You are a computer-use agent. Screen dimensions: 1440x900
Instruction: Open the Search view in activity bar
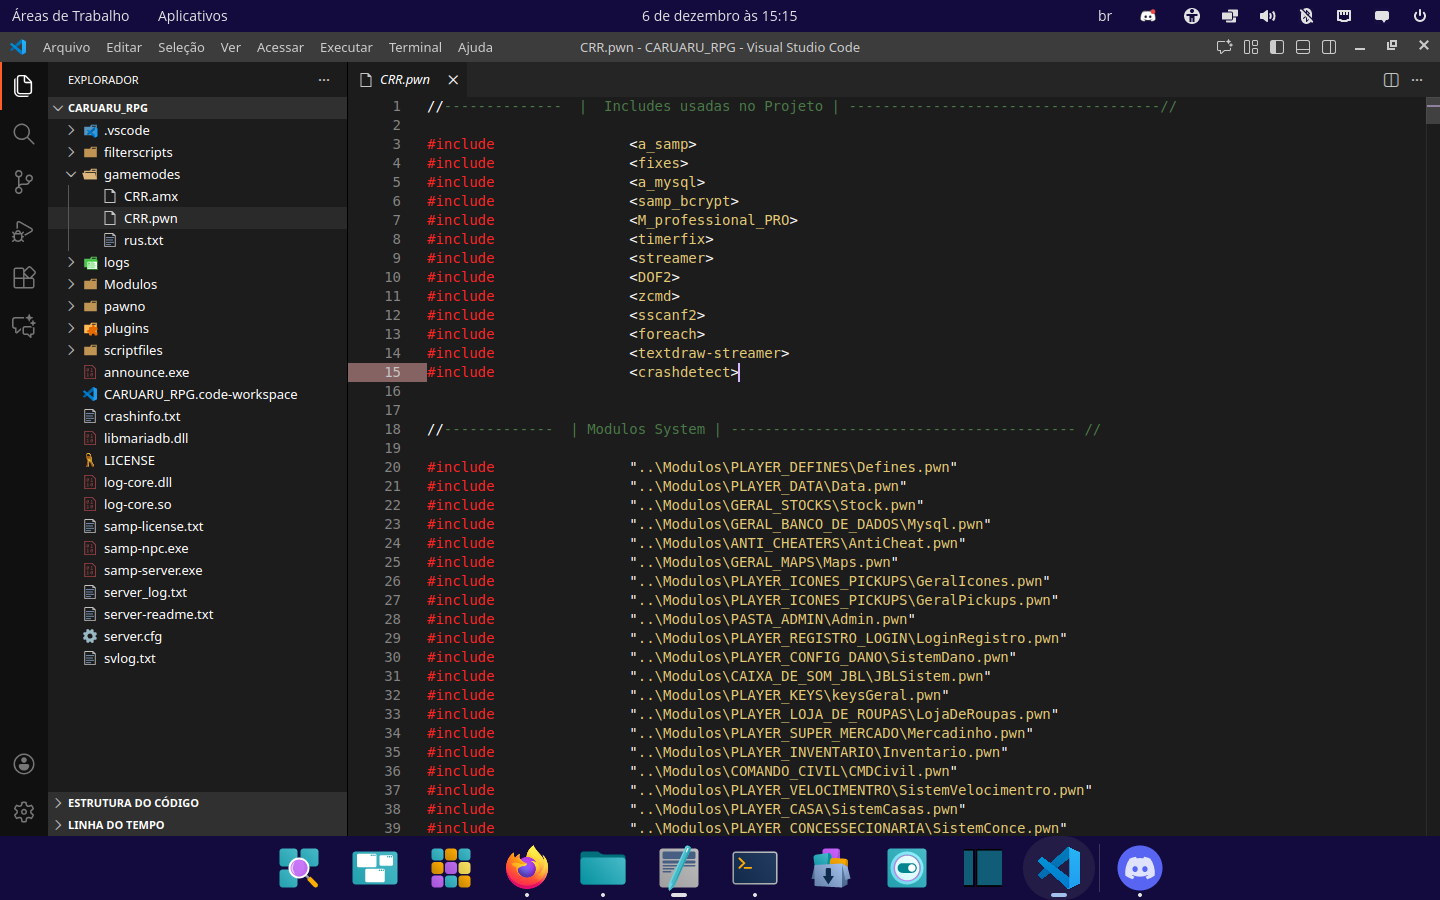click(x=24, y=134)
